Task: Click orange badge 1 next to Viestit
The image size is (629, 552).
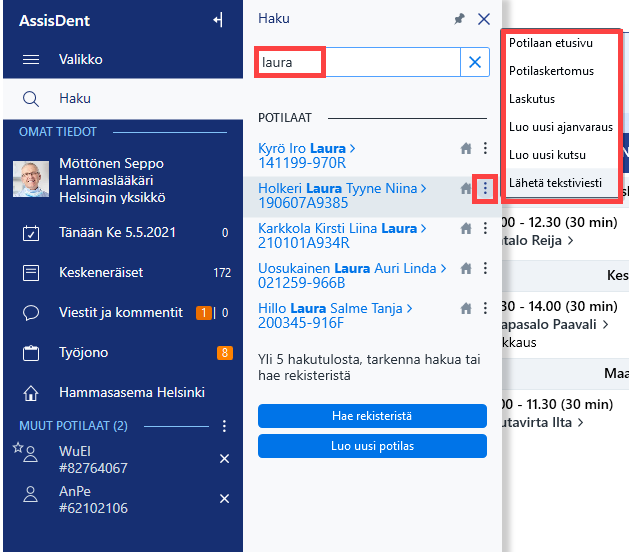Action: point(203,313)
